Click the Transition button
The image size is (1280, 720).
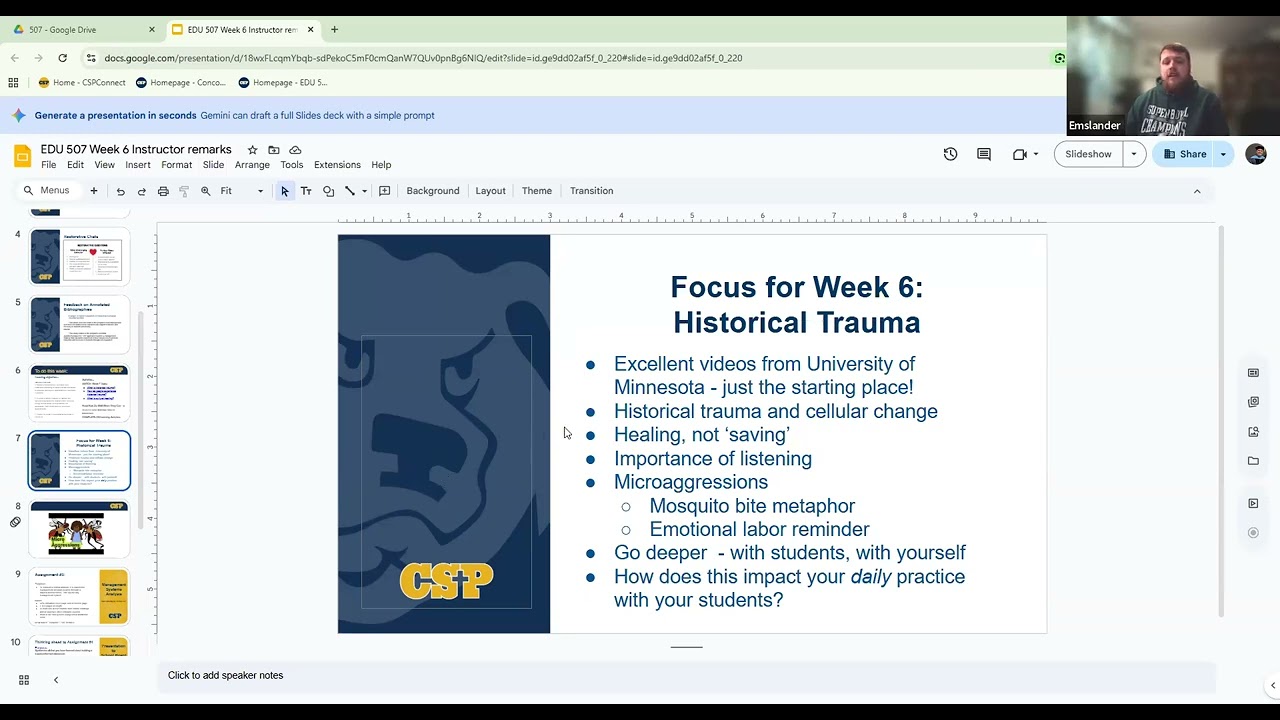[591, 191]
